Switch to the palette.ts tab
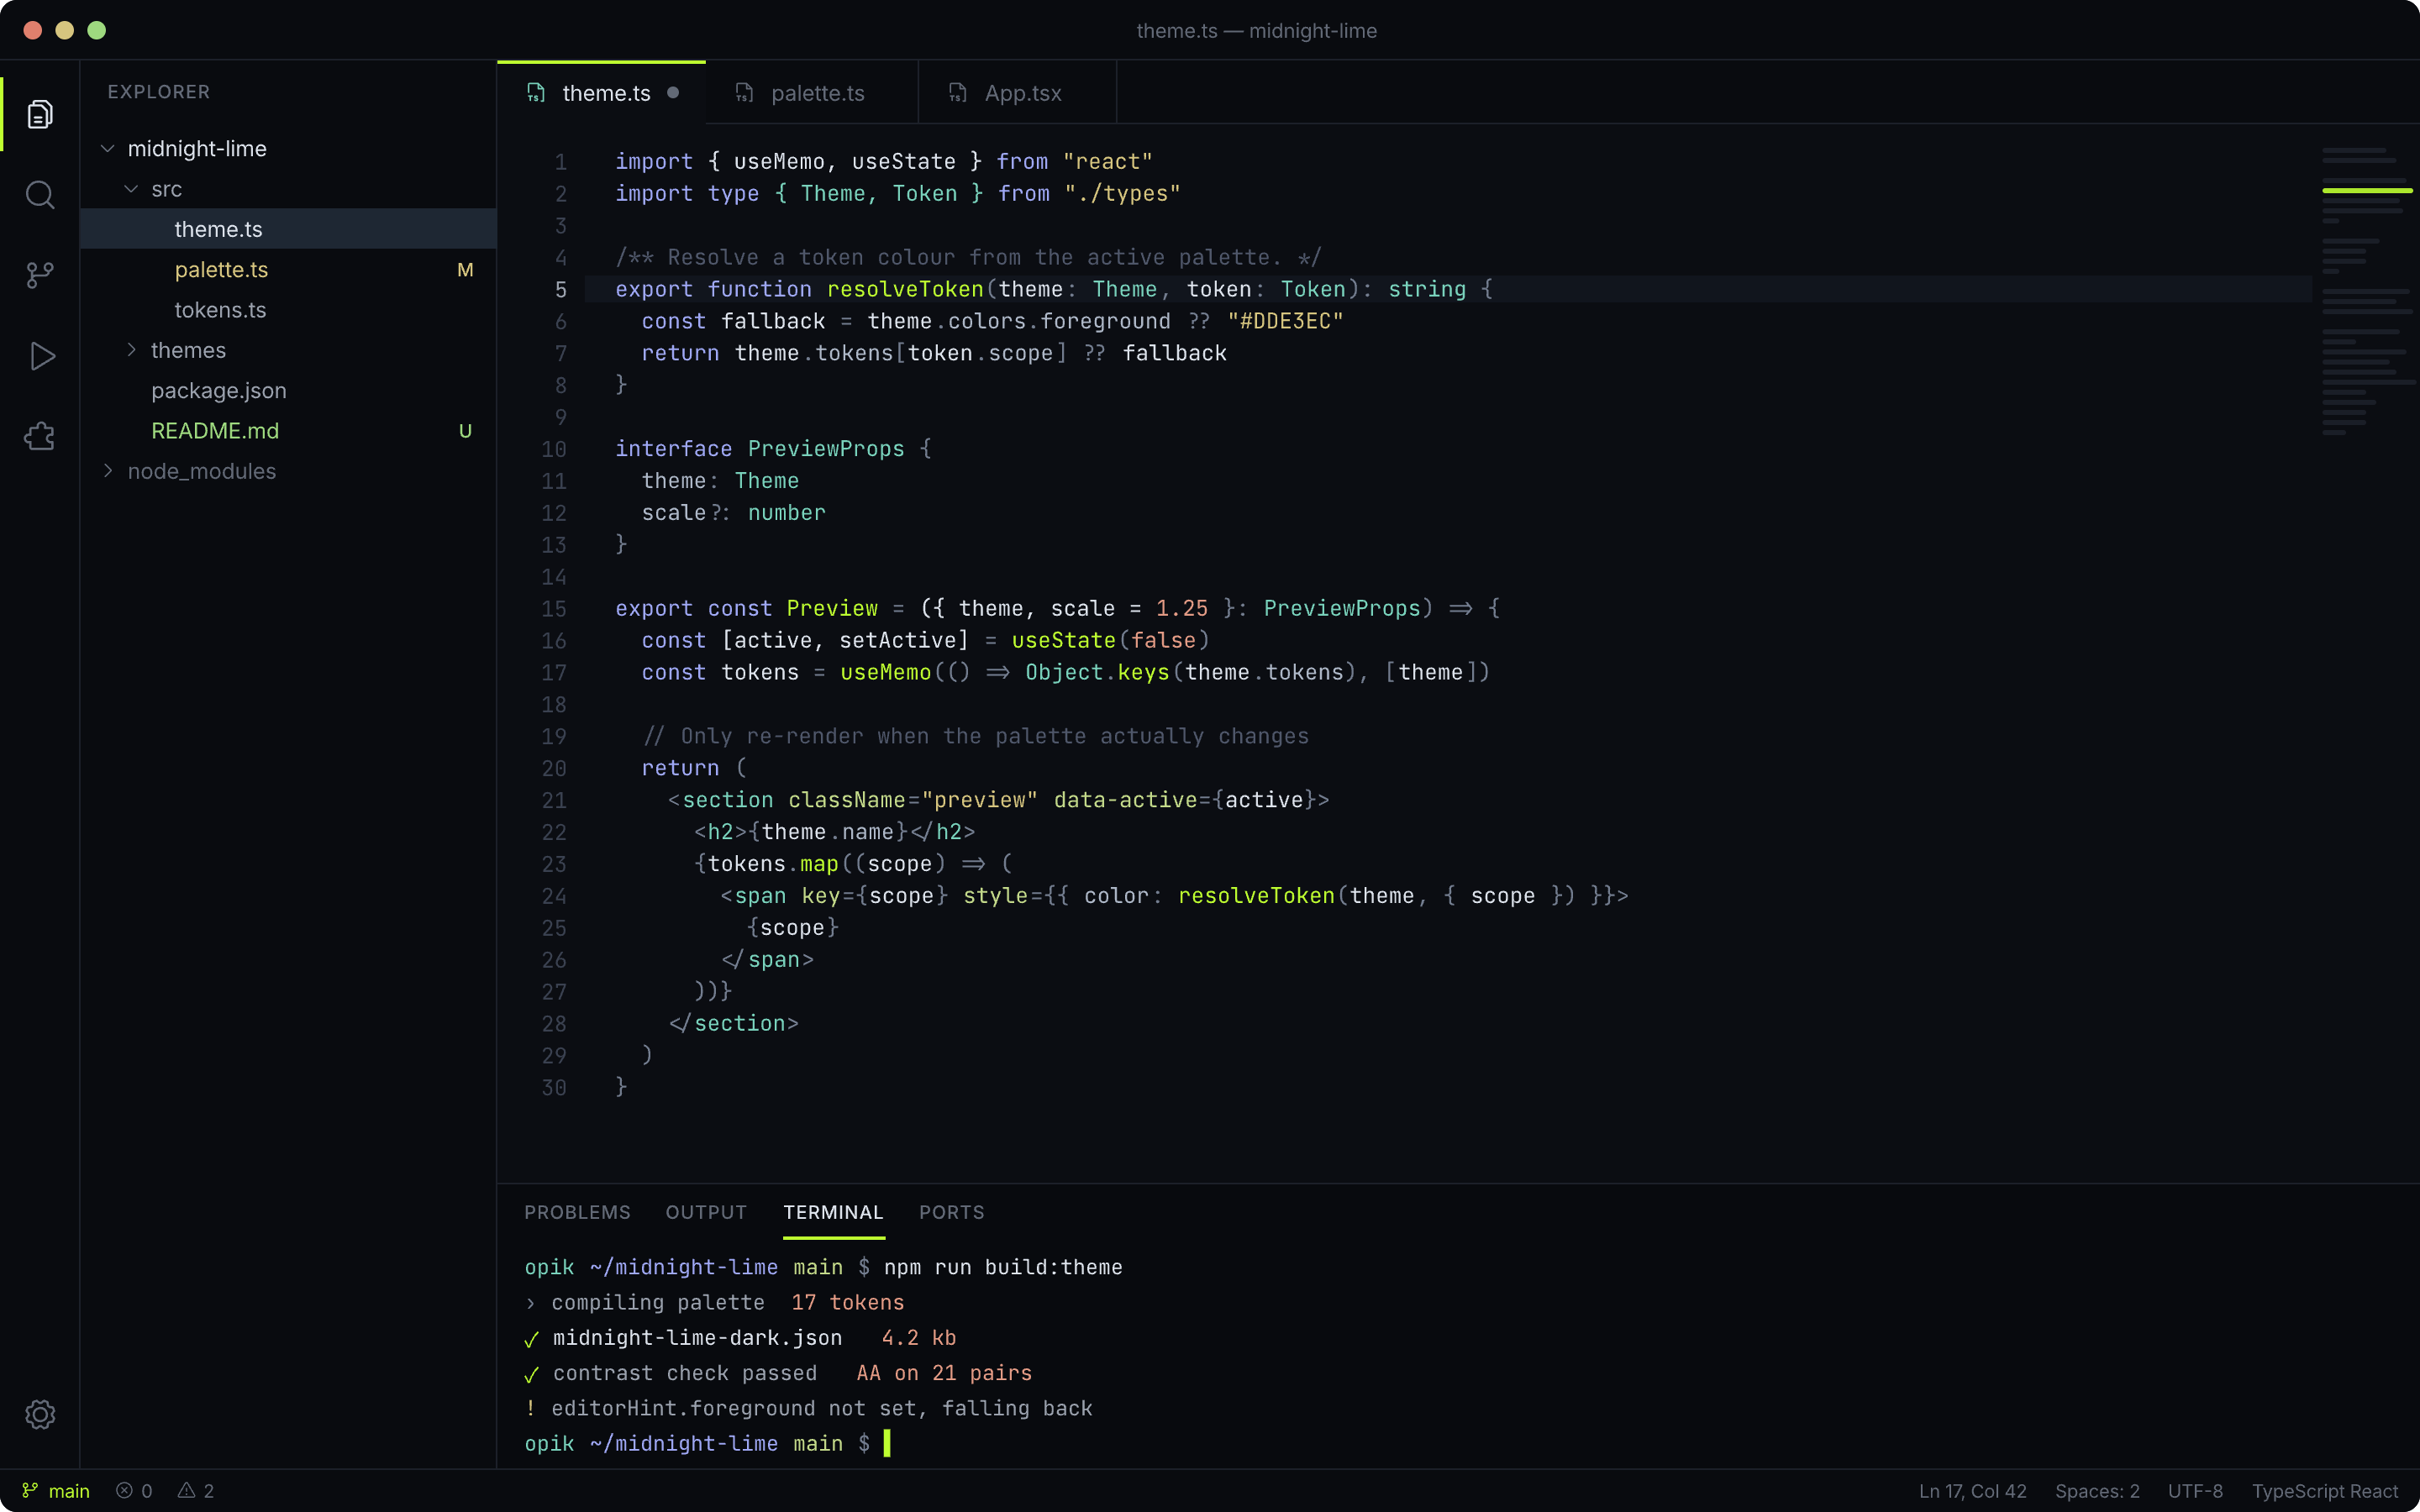 point(812,93)
